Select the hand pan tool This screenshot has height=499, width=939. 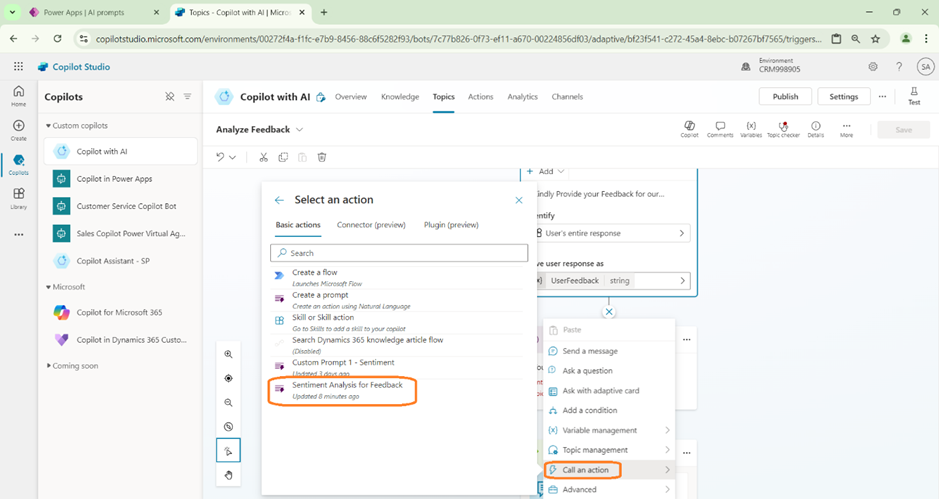(228, 475)
